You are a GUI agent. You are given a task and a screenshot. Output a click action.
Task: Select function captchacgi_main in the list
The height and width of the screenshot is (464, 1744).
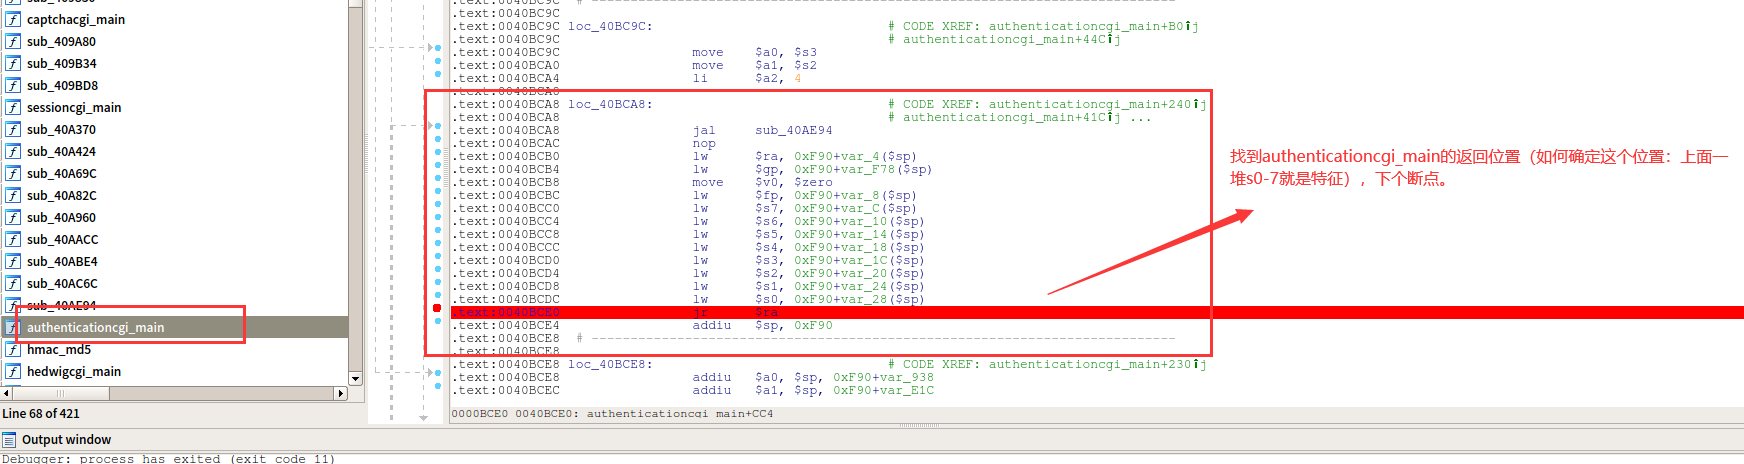point(76,19)
